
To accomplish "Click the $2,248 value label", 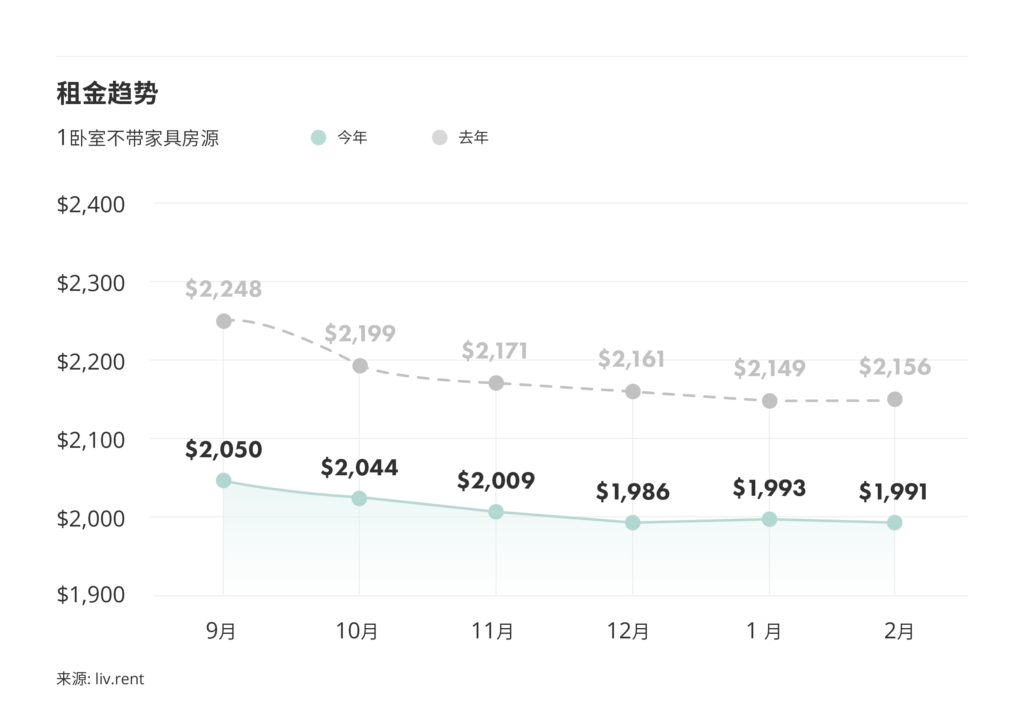I will (x=224, y=290).
